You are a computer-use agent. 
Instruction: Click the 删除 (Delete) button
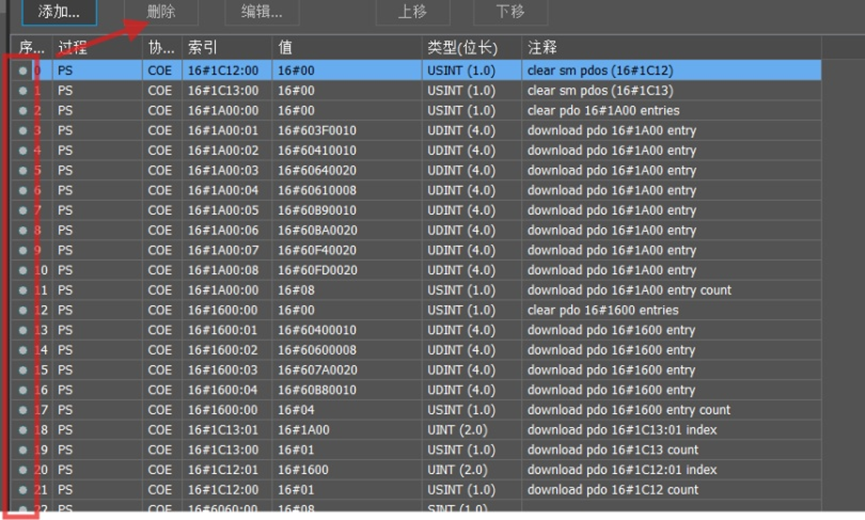(x=161, y=13)
